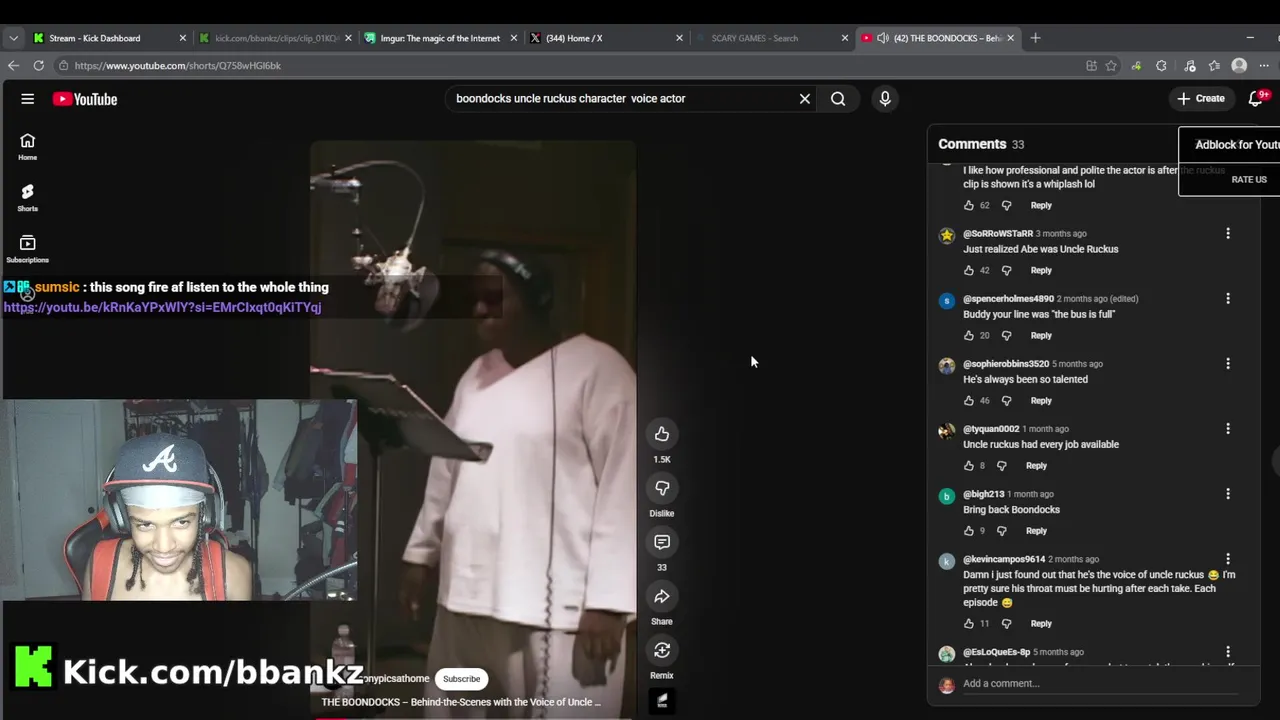Reply to the "Just realized Abe was Uncle Ruckus" comment
This screenshot has width=1280, height=720.
click(1041, 270)
